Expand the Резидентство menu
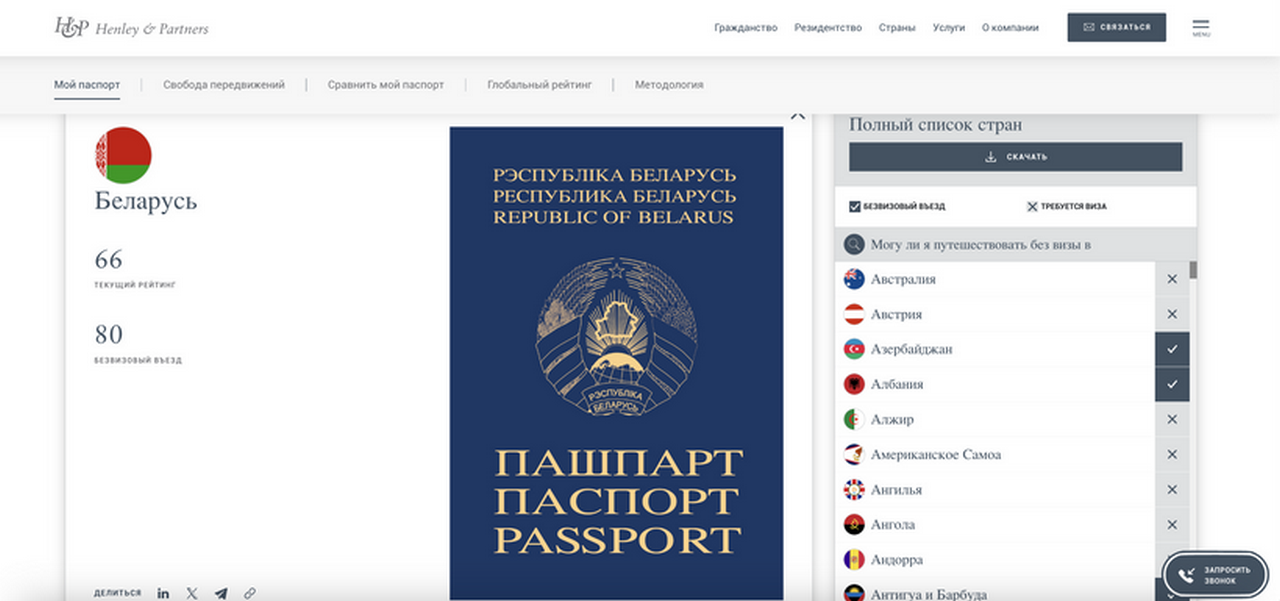 pyautogui.click(x=828, y=28)
